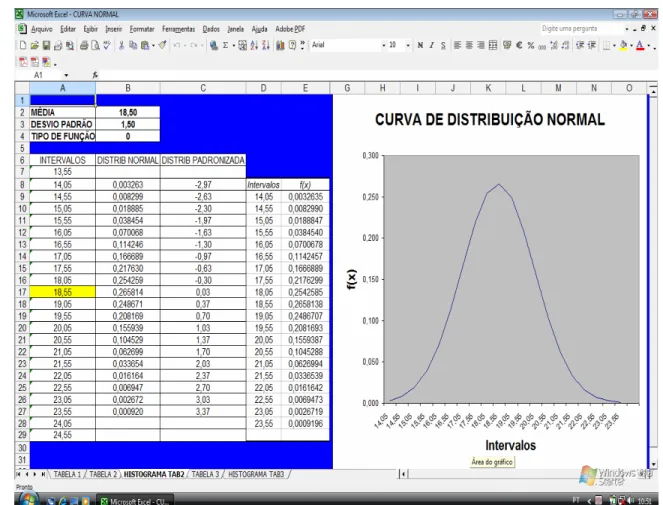This screenshot has width=663, height=505.
Task: Click the Open file folder icon
Action: point(34,45)
